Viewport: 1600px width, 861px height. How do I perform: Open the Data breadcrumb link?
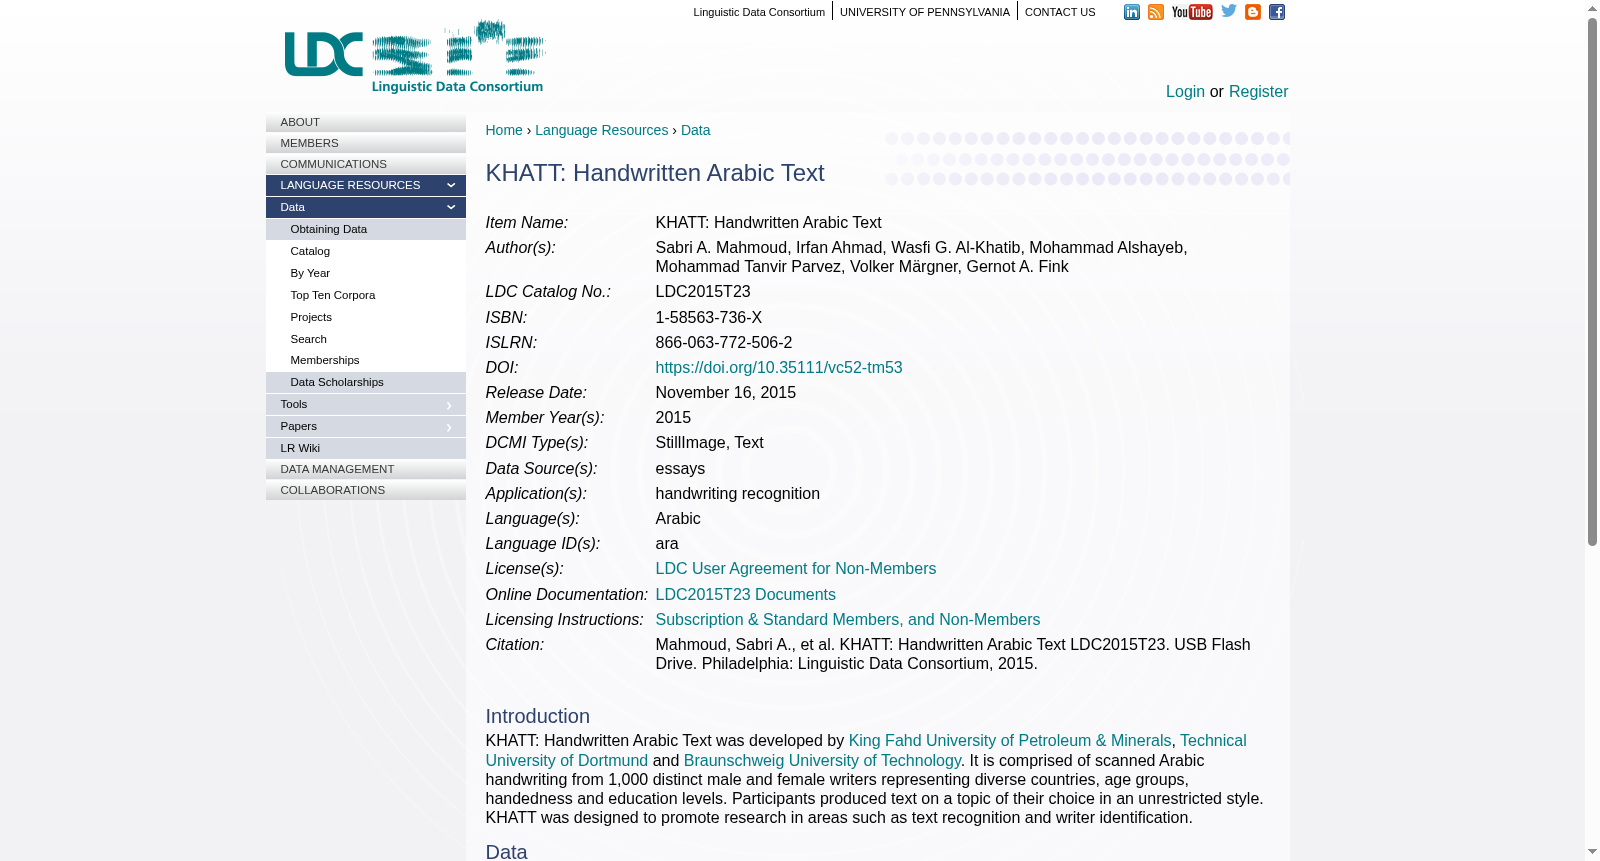point(695,130)
